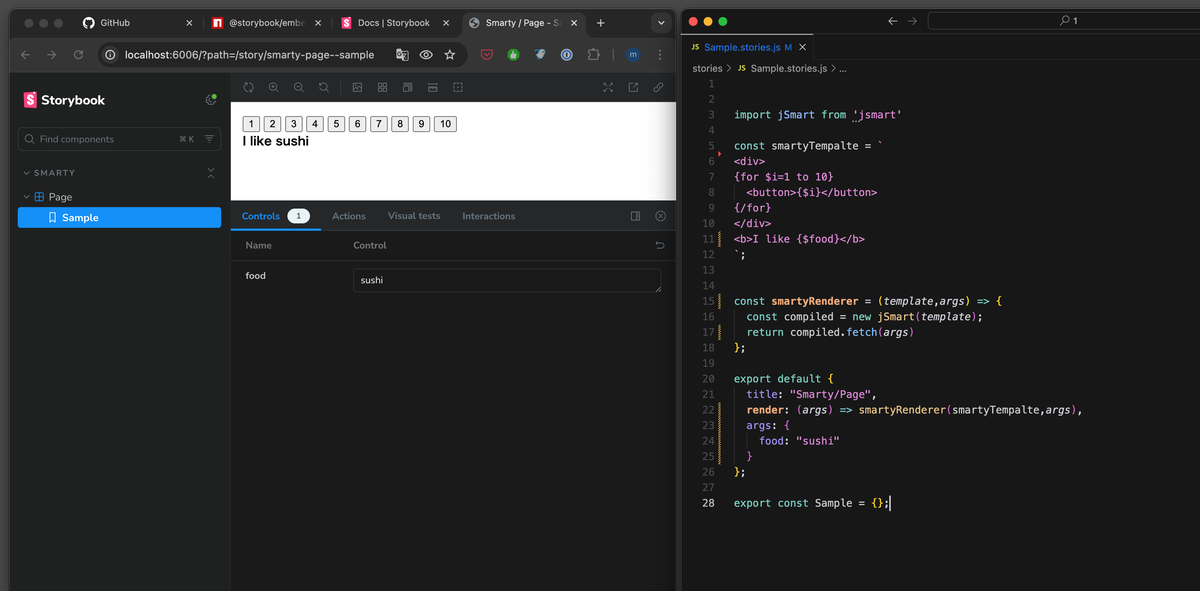Bookmark this page with the star icon

450,55
